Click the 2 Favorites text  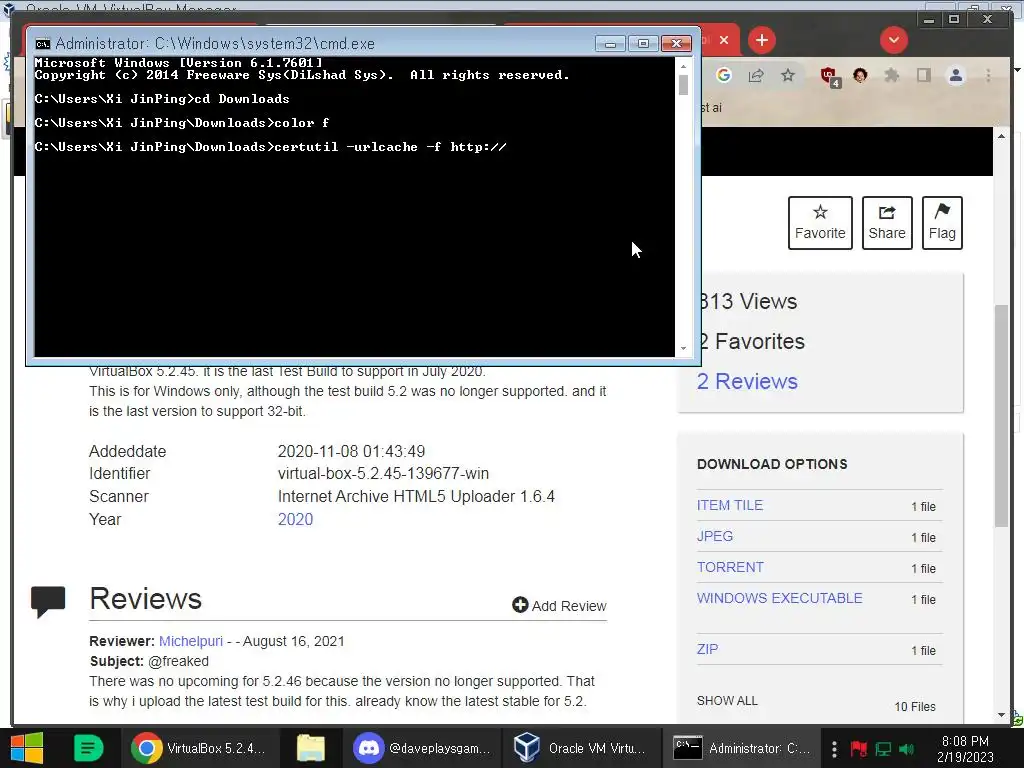click(751, 342)
